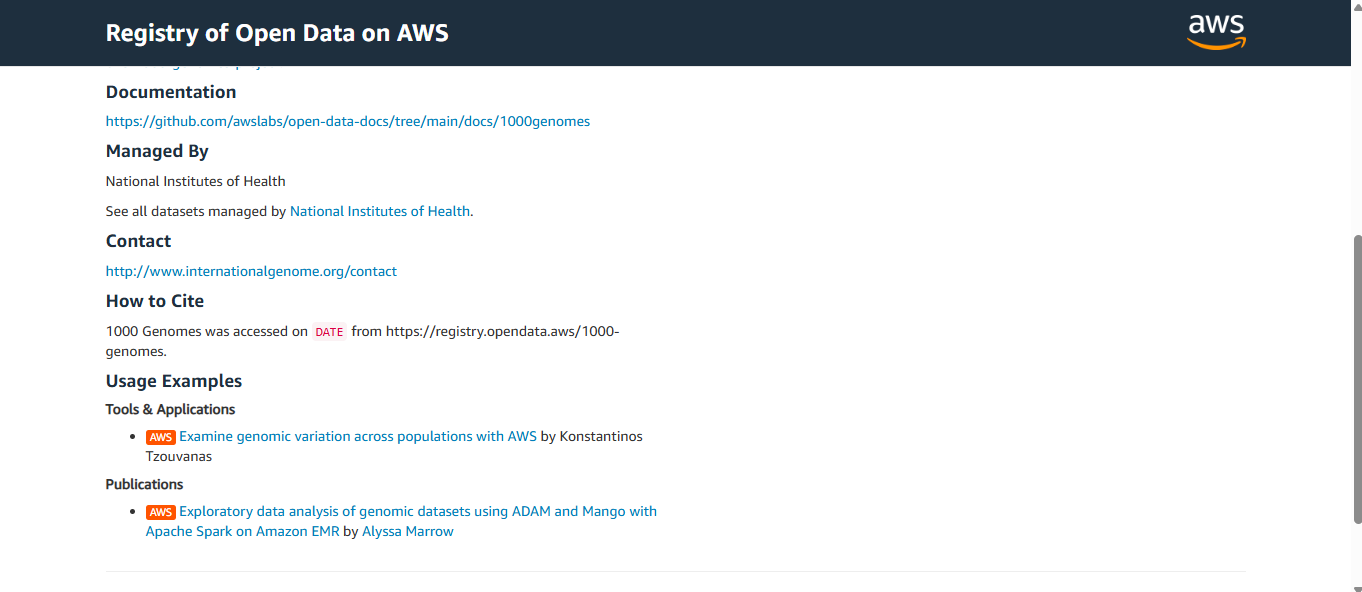Click the How to Cite heading

pos(155,301)
